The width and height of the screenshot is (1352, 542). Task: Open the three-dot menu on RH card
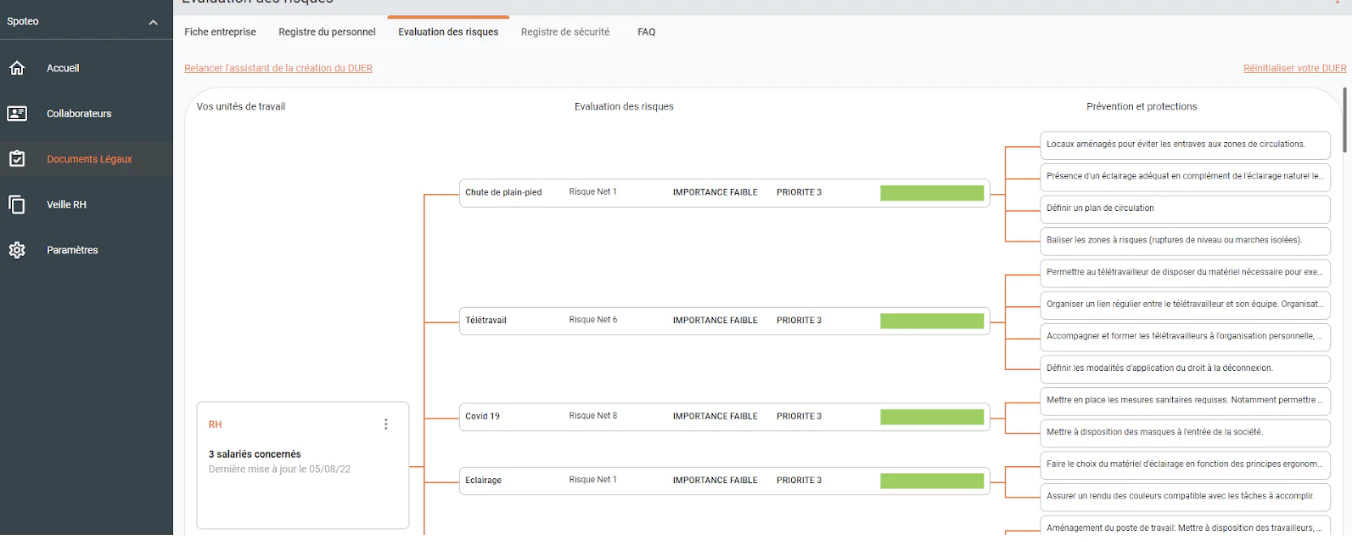(386, 424)
